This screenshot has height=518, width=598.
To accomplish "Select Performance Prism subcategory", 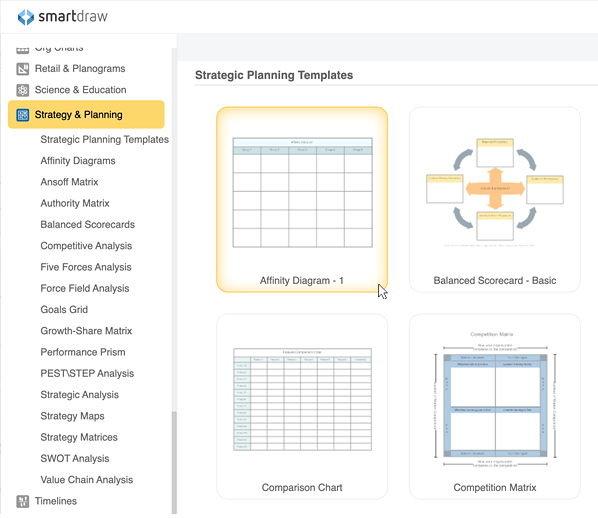I will point(83,352).
